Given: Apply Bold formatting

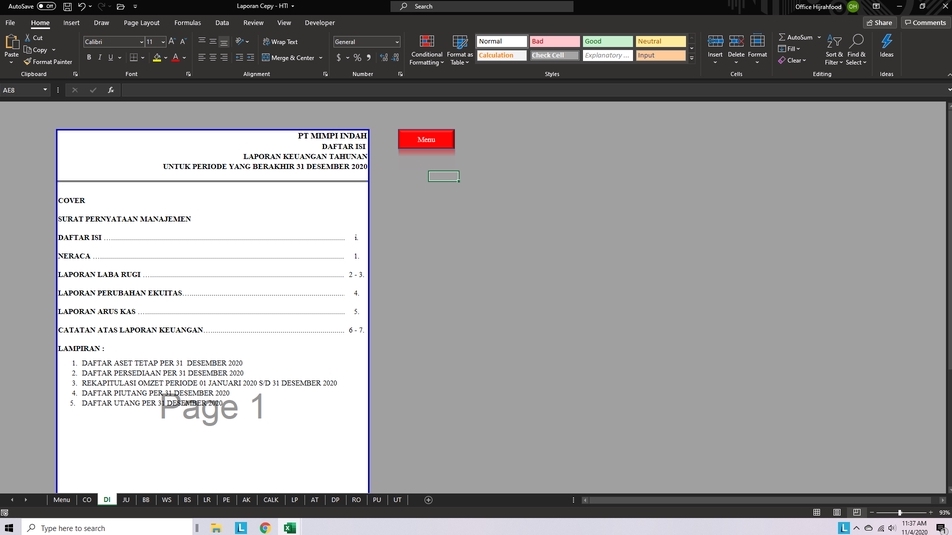Looking at the screenshot, I should 89,58.
